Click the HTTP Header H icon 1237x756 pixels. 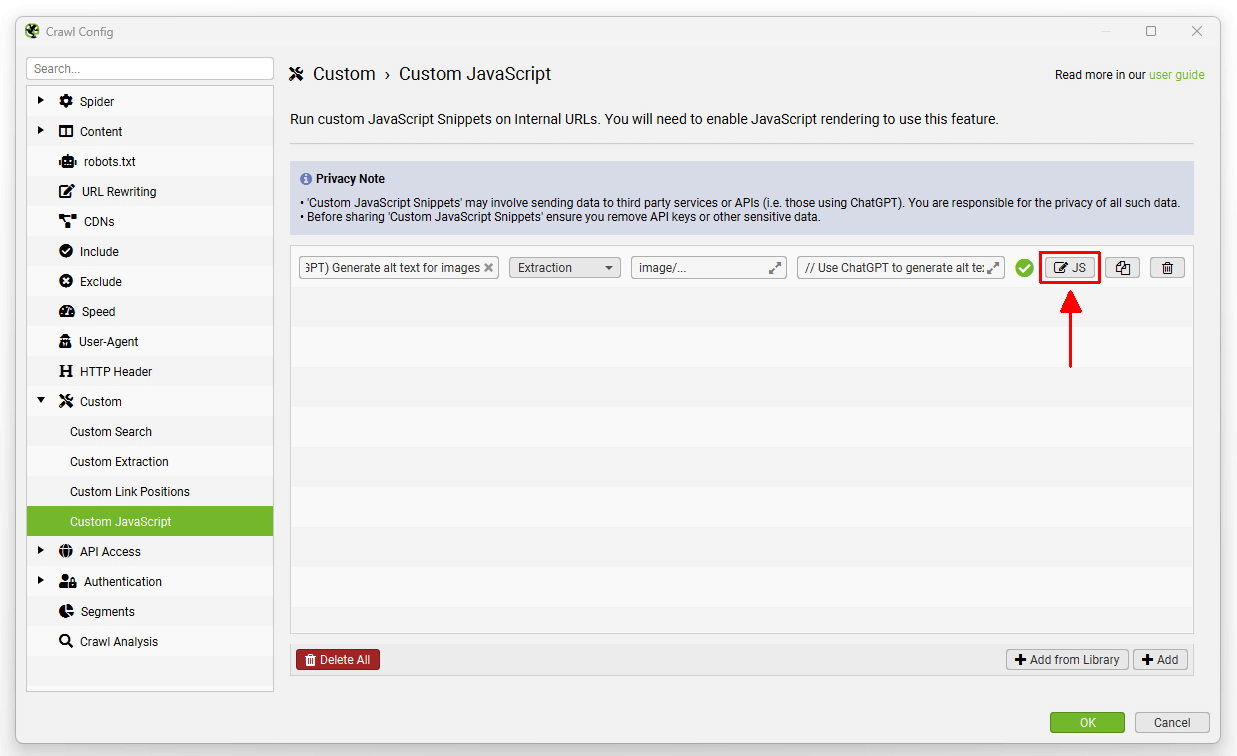66,371
